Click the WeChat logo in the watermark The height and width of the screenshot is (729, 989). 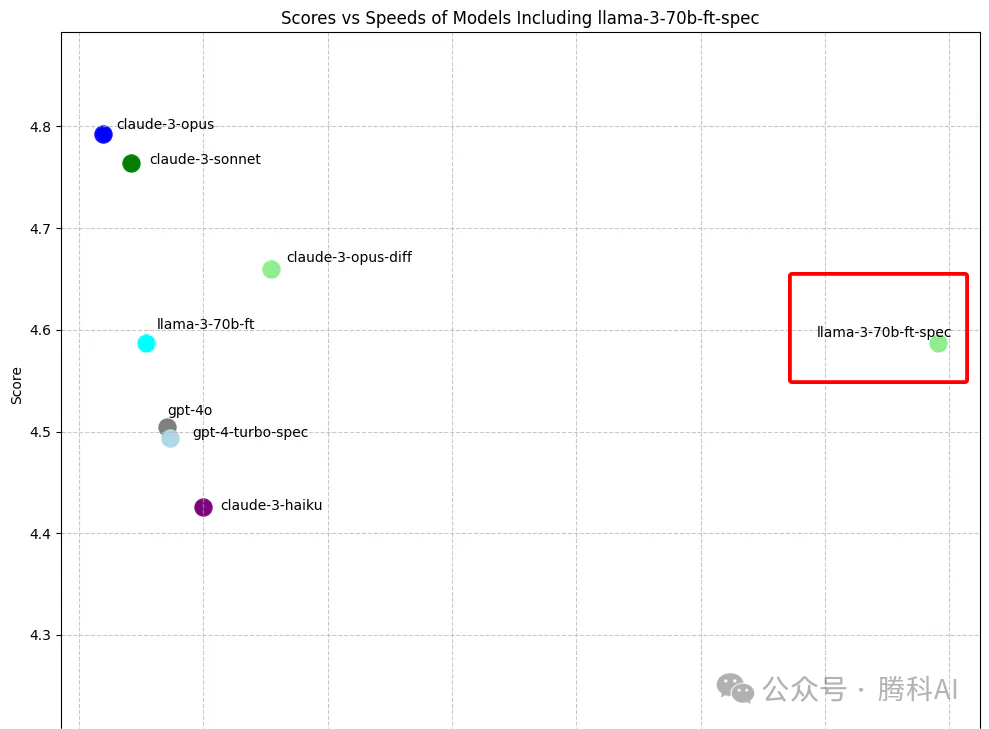coord(735,687)
